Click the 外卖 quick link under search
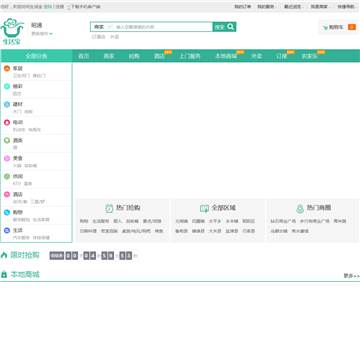Viewport: 360px width, 360px height. point(115,37)
